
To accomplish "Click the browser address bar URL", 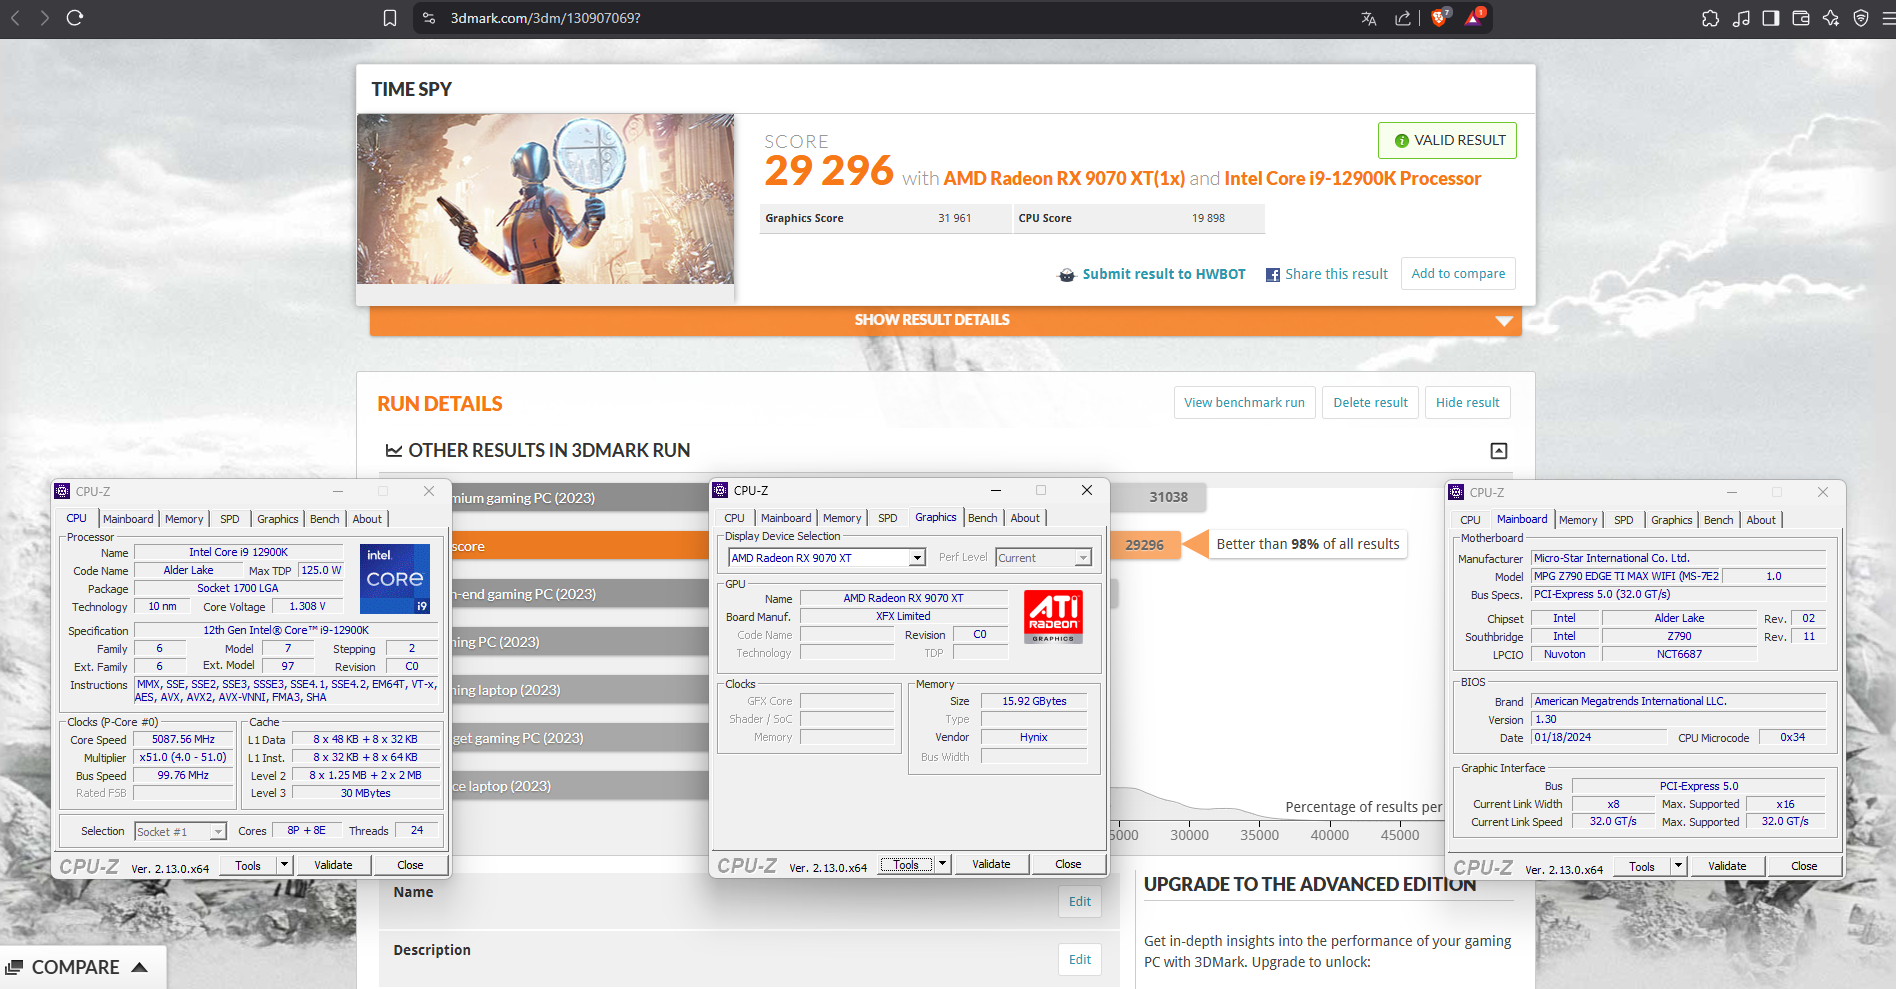I will [x=546, y=18].
